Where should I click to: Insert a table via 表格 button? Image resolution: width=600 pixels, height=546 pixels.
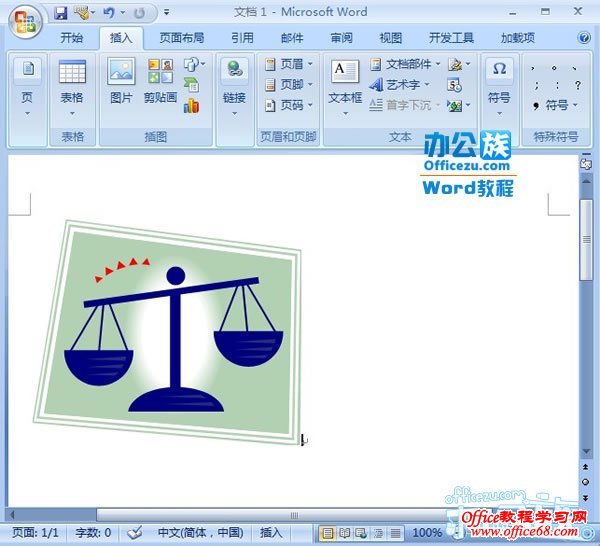click(72, 88)
